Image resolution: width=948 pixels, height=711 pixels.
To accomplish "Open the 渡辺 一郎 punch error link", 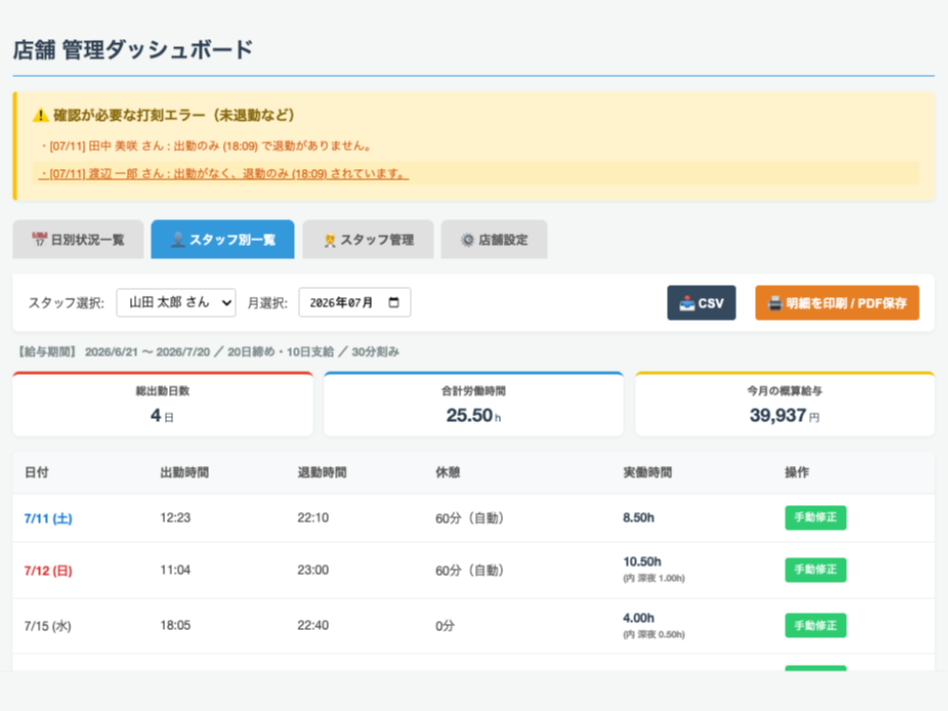I will pos(224,174).
